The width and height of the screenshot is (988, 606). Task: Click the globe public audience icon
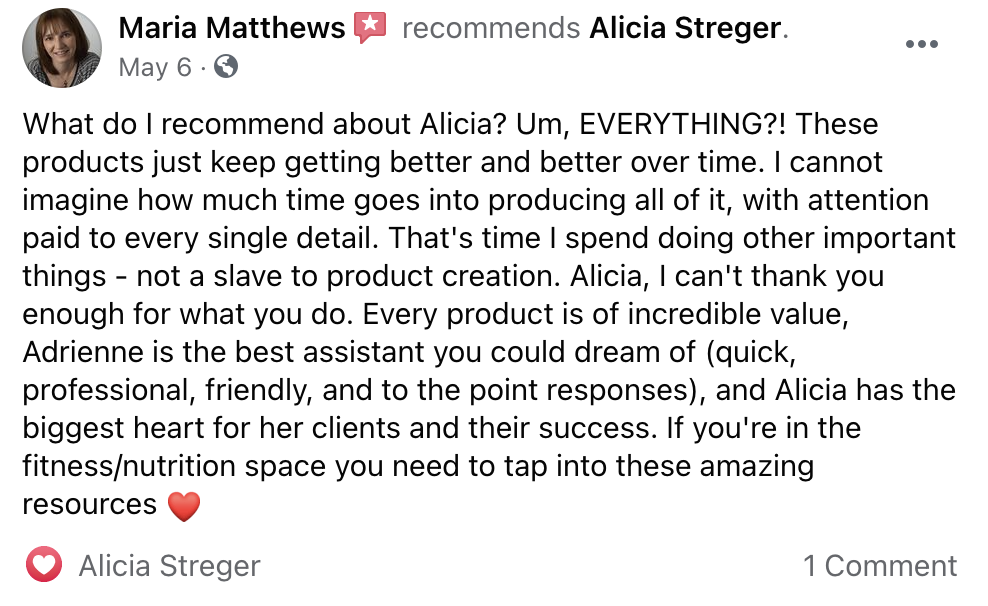point(226,67)
